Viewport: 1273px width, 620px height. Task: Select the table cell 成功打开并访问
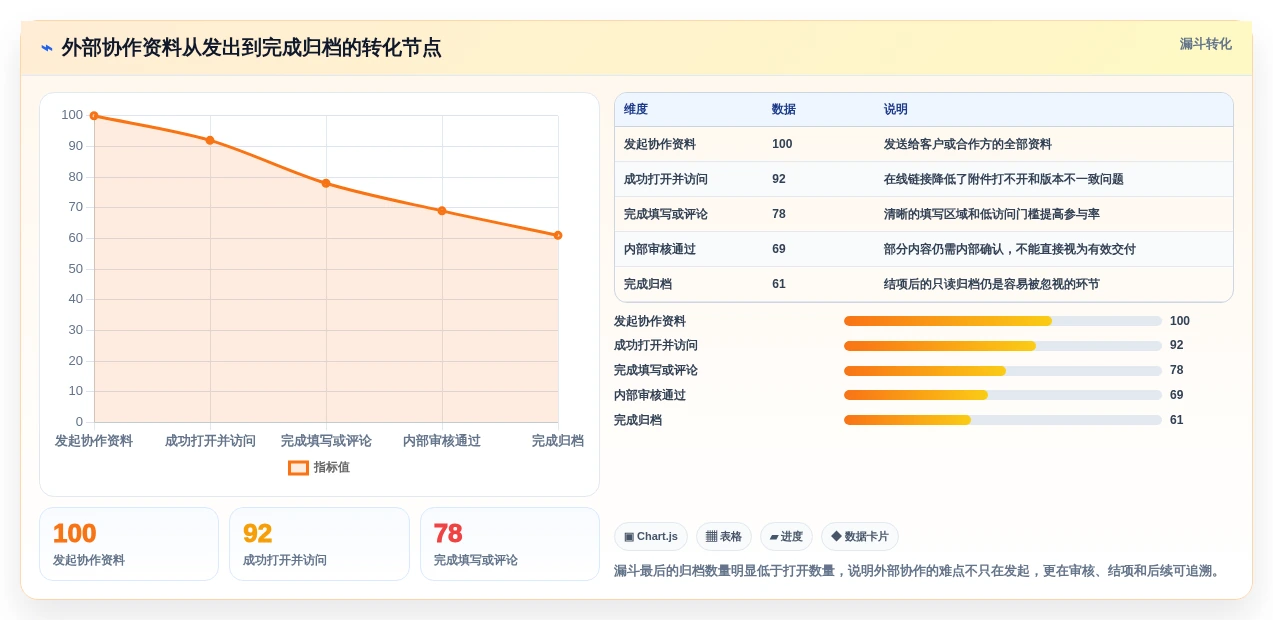click(x=666, y=179)
